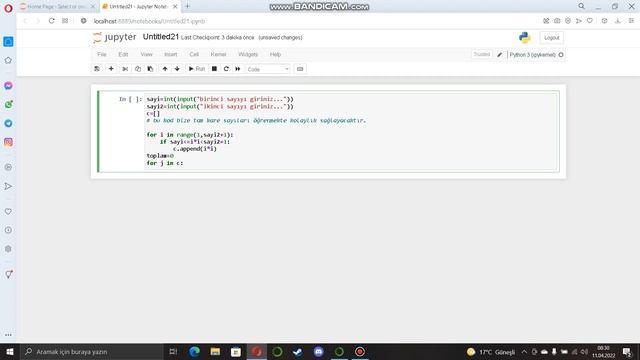Click the Trusted notebook indicator
The image size is (640, 360).
[482, 54]
